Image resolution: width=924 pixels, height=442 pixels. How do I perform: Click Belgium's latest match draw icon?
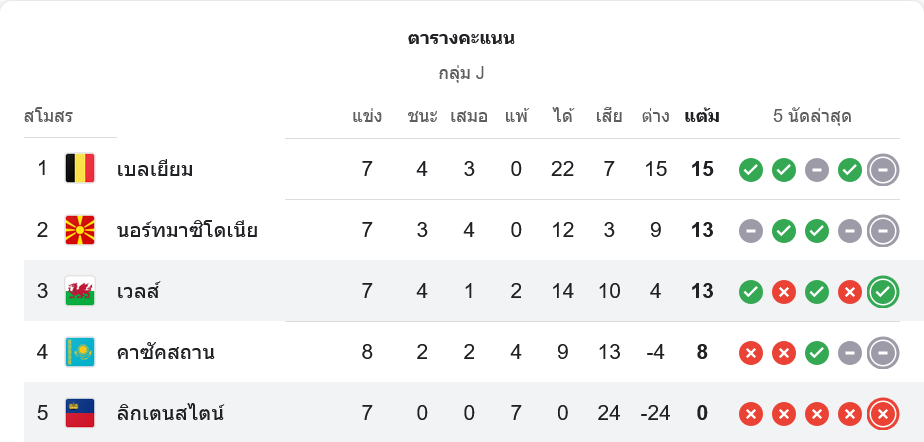pos(882,170)
